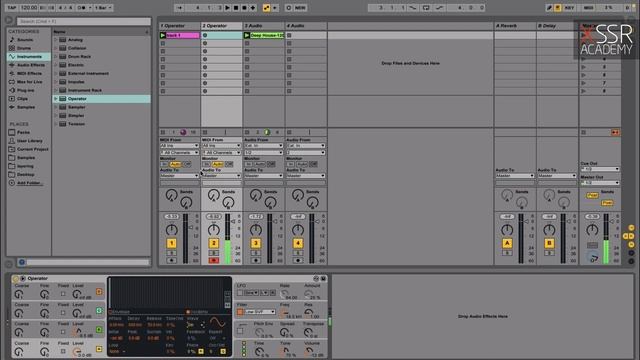Select the Sounds category icon

(12, 40)
